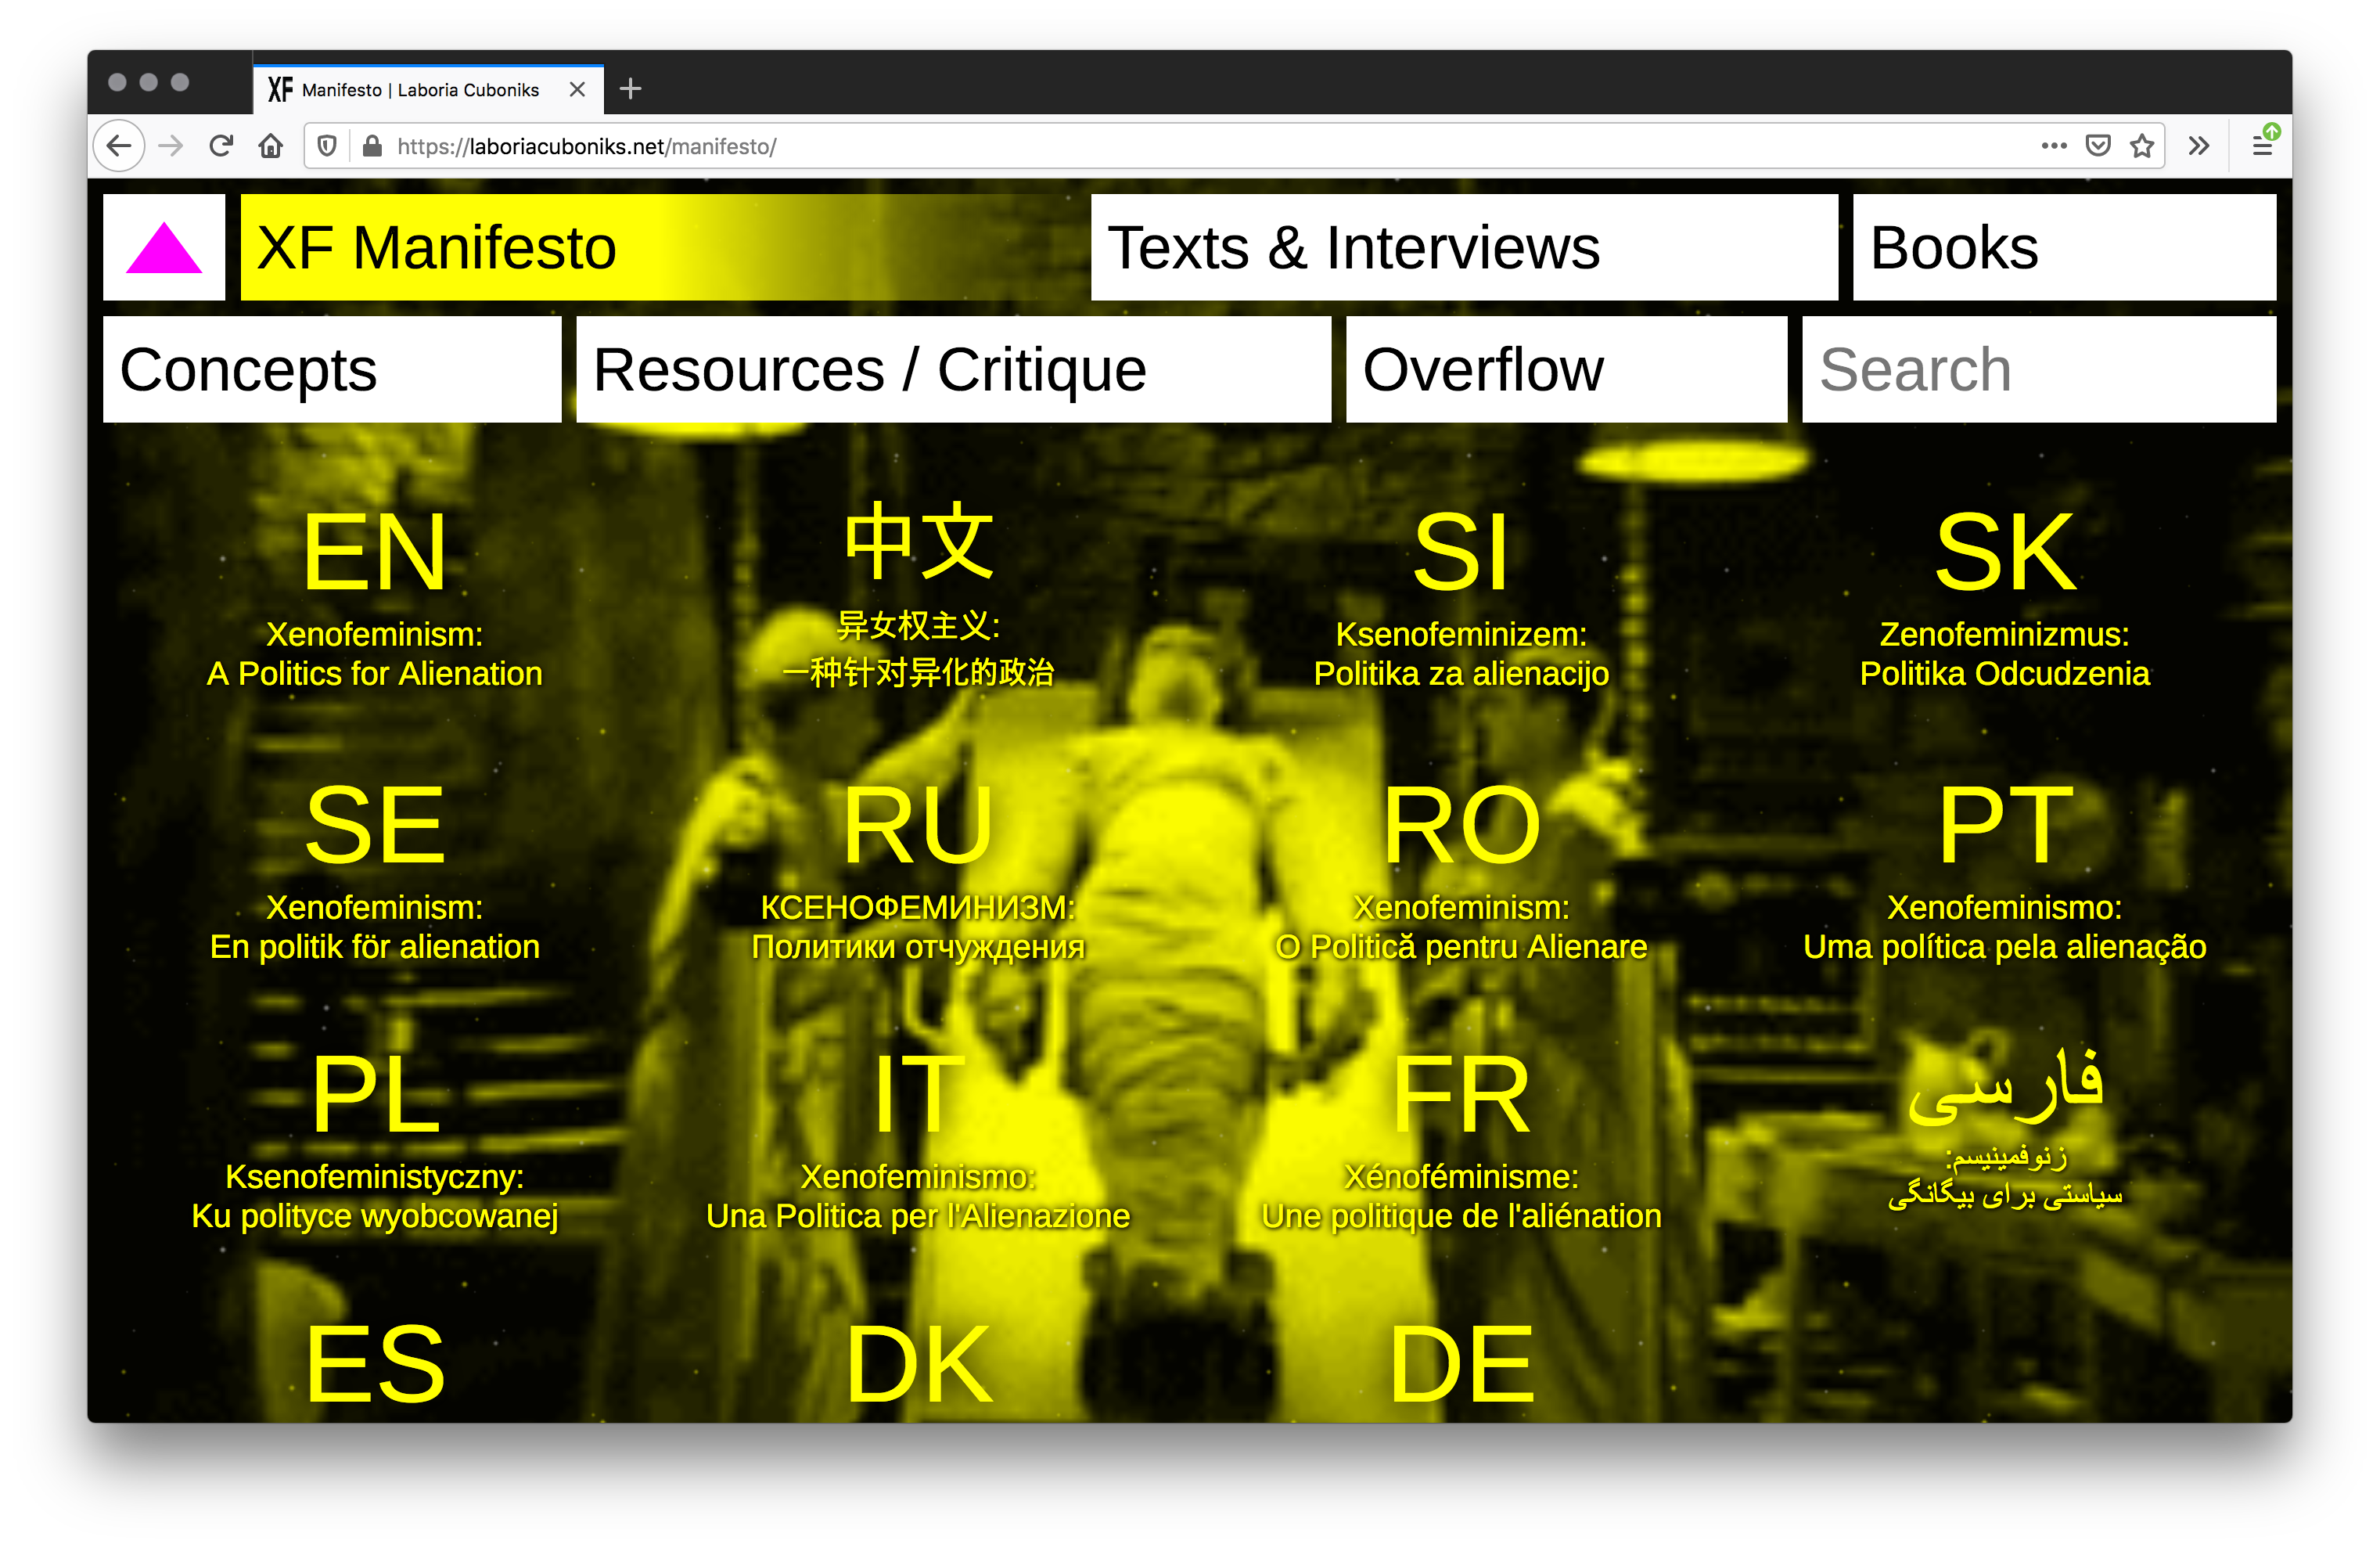Open page actions three-dot menu
This screenshot has height=1548, width=2380.
pyautogui.click(x=2054, y=146)
